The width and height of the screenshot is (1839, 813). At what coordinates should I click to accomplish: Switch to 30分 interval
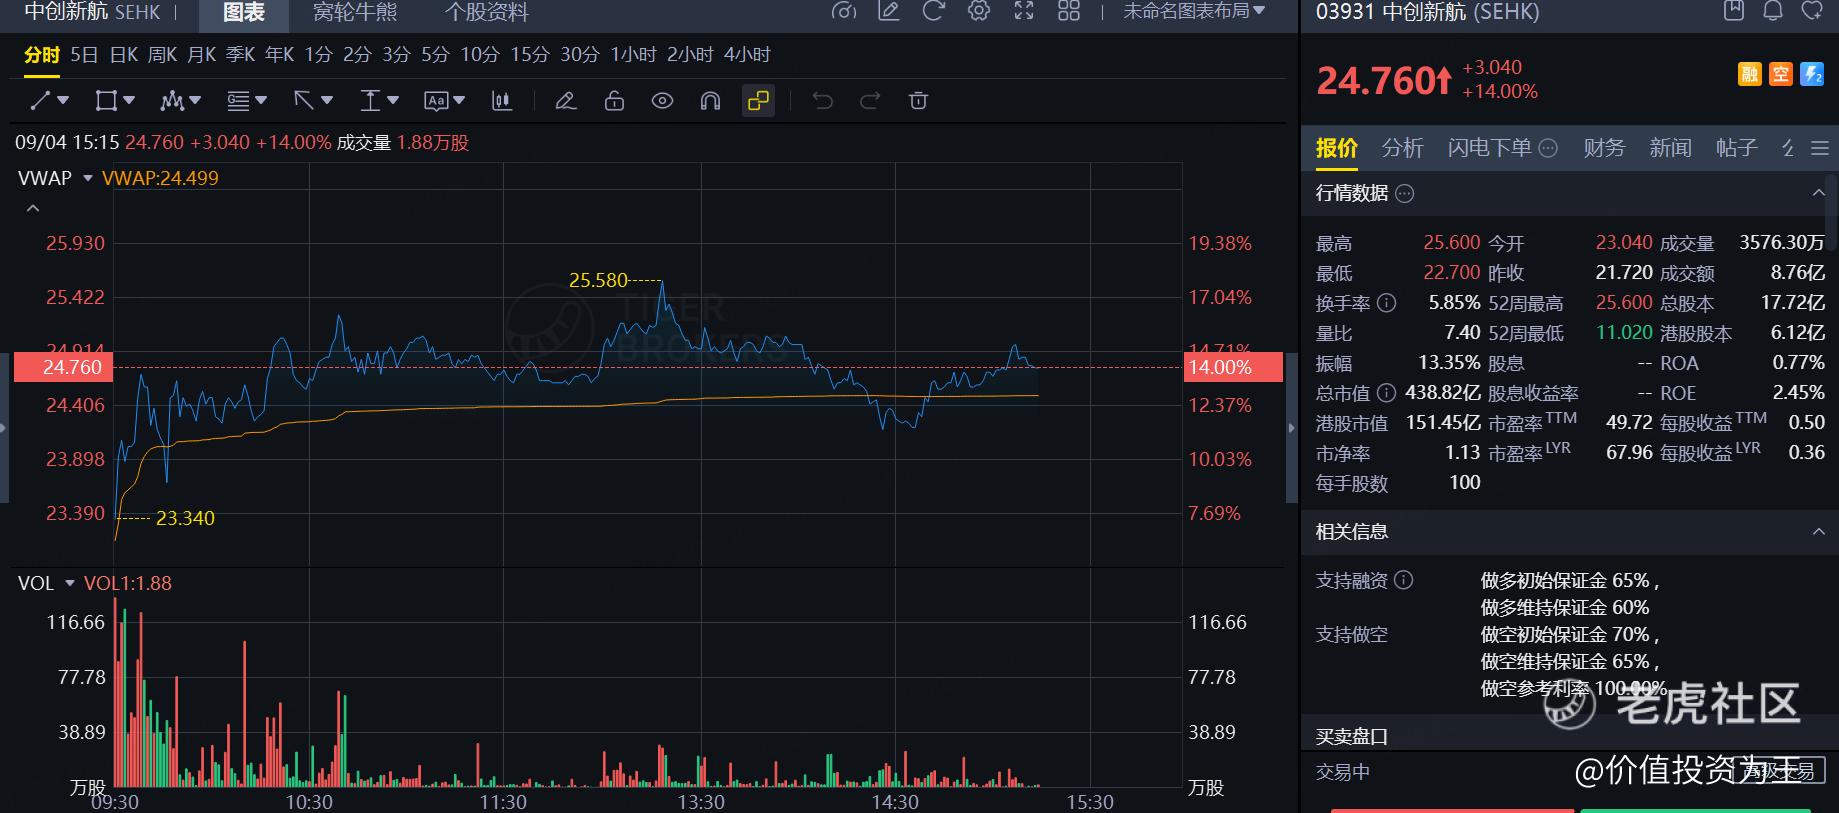click(580, 55)
